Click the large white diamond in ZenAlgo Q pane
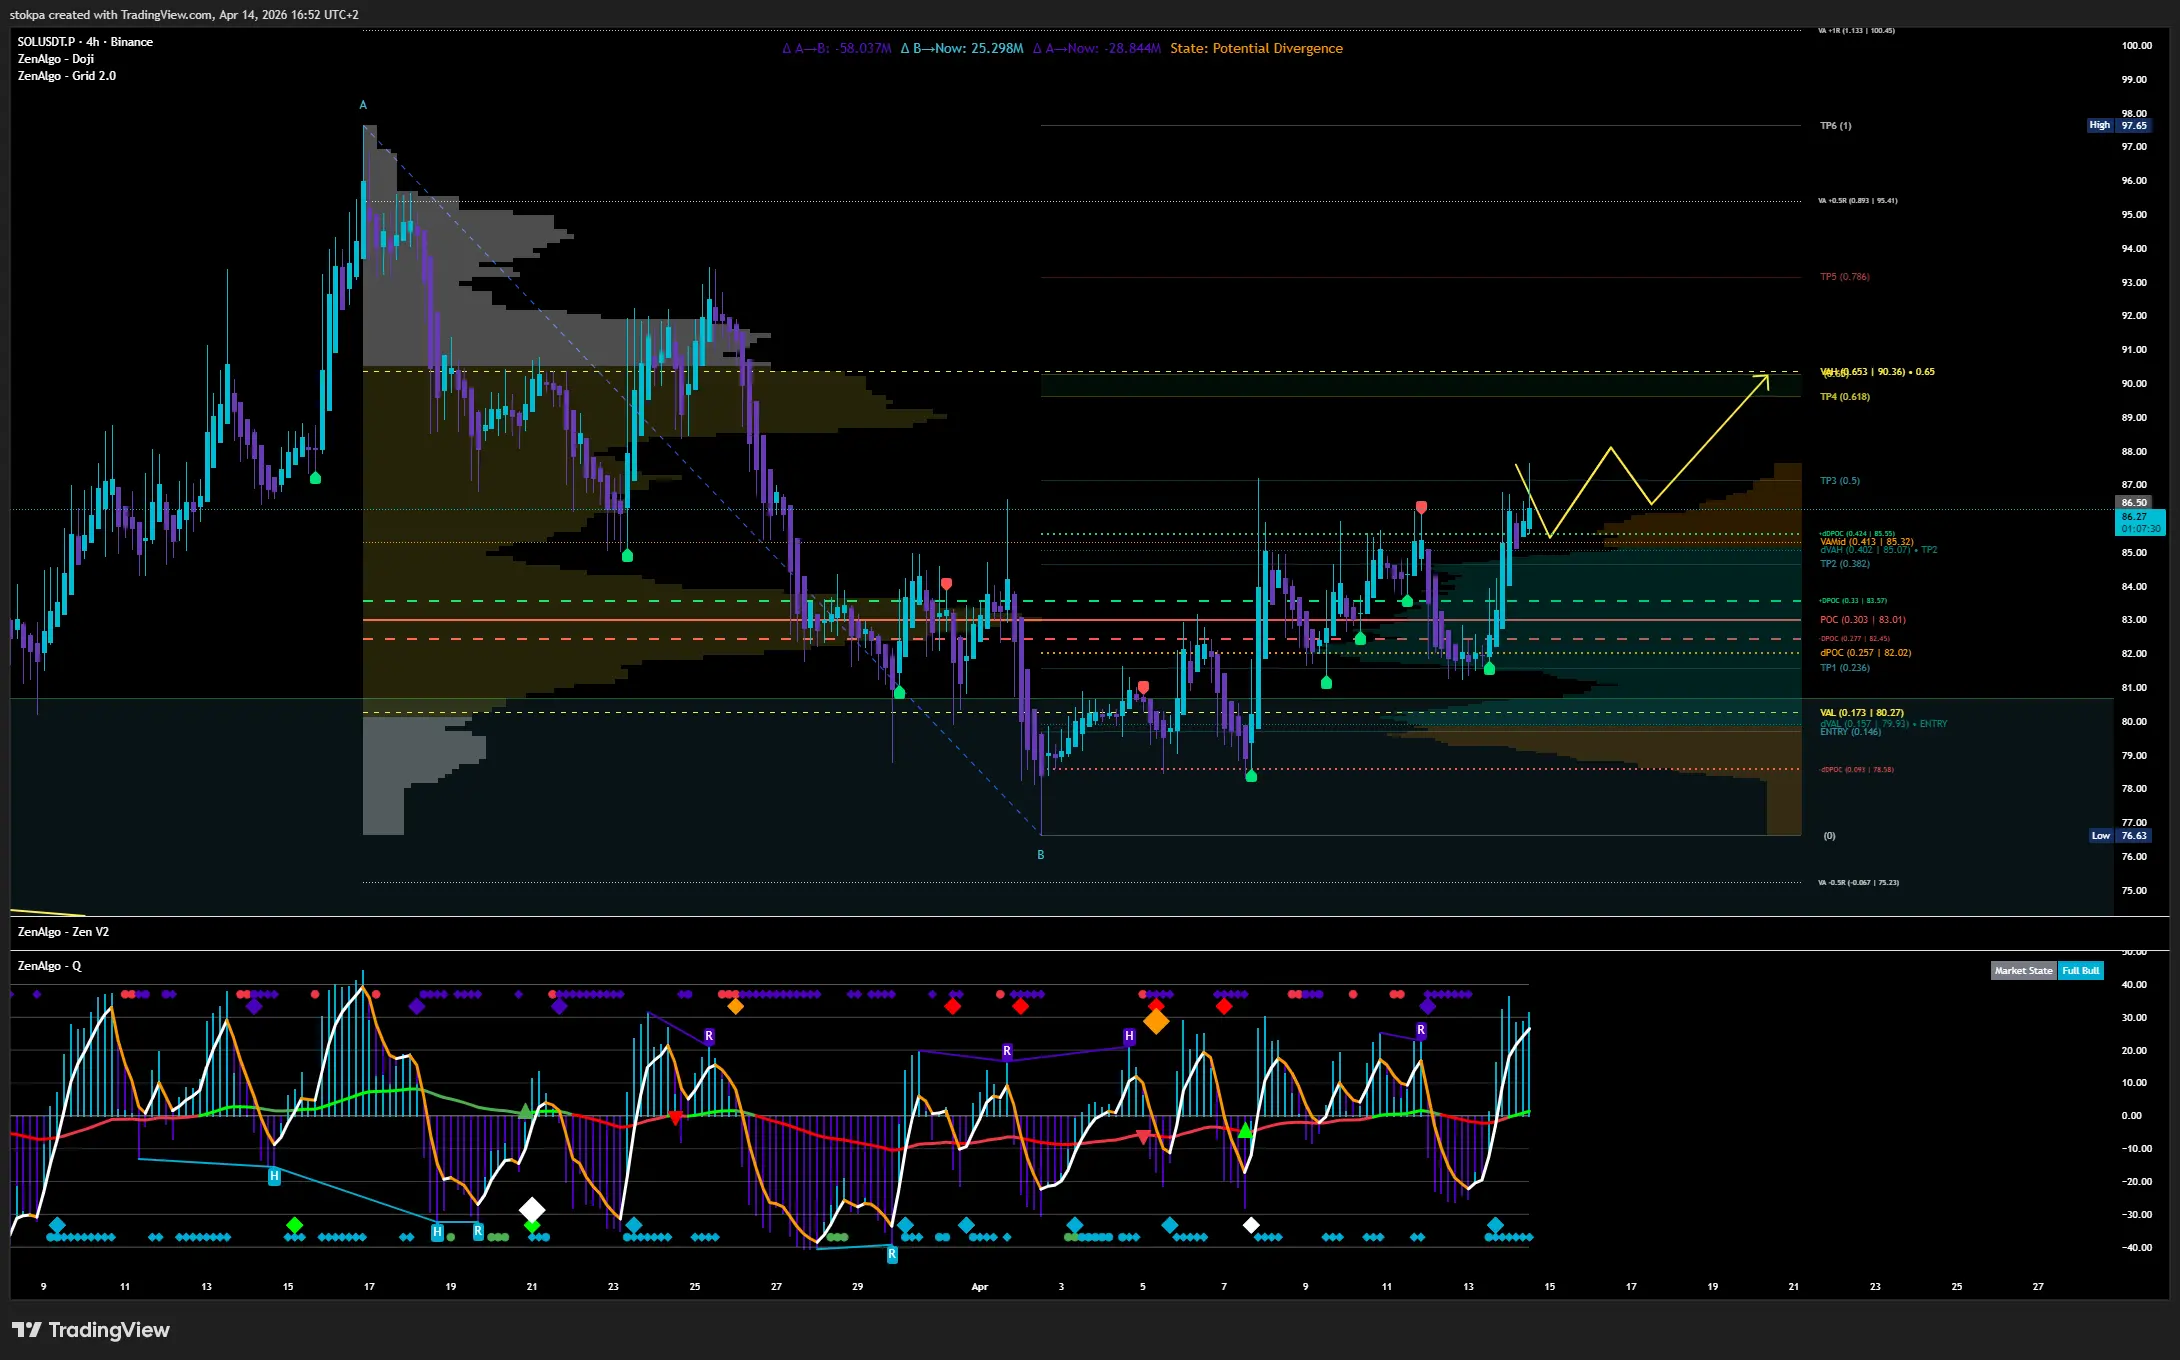The image size is (2180, 1360). 532,1210
